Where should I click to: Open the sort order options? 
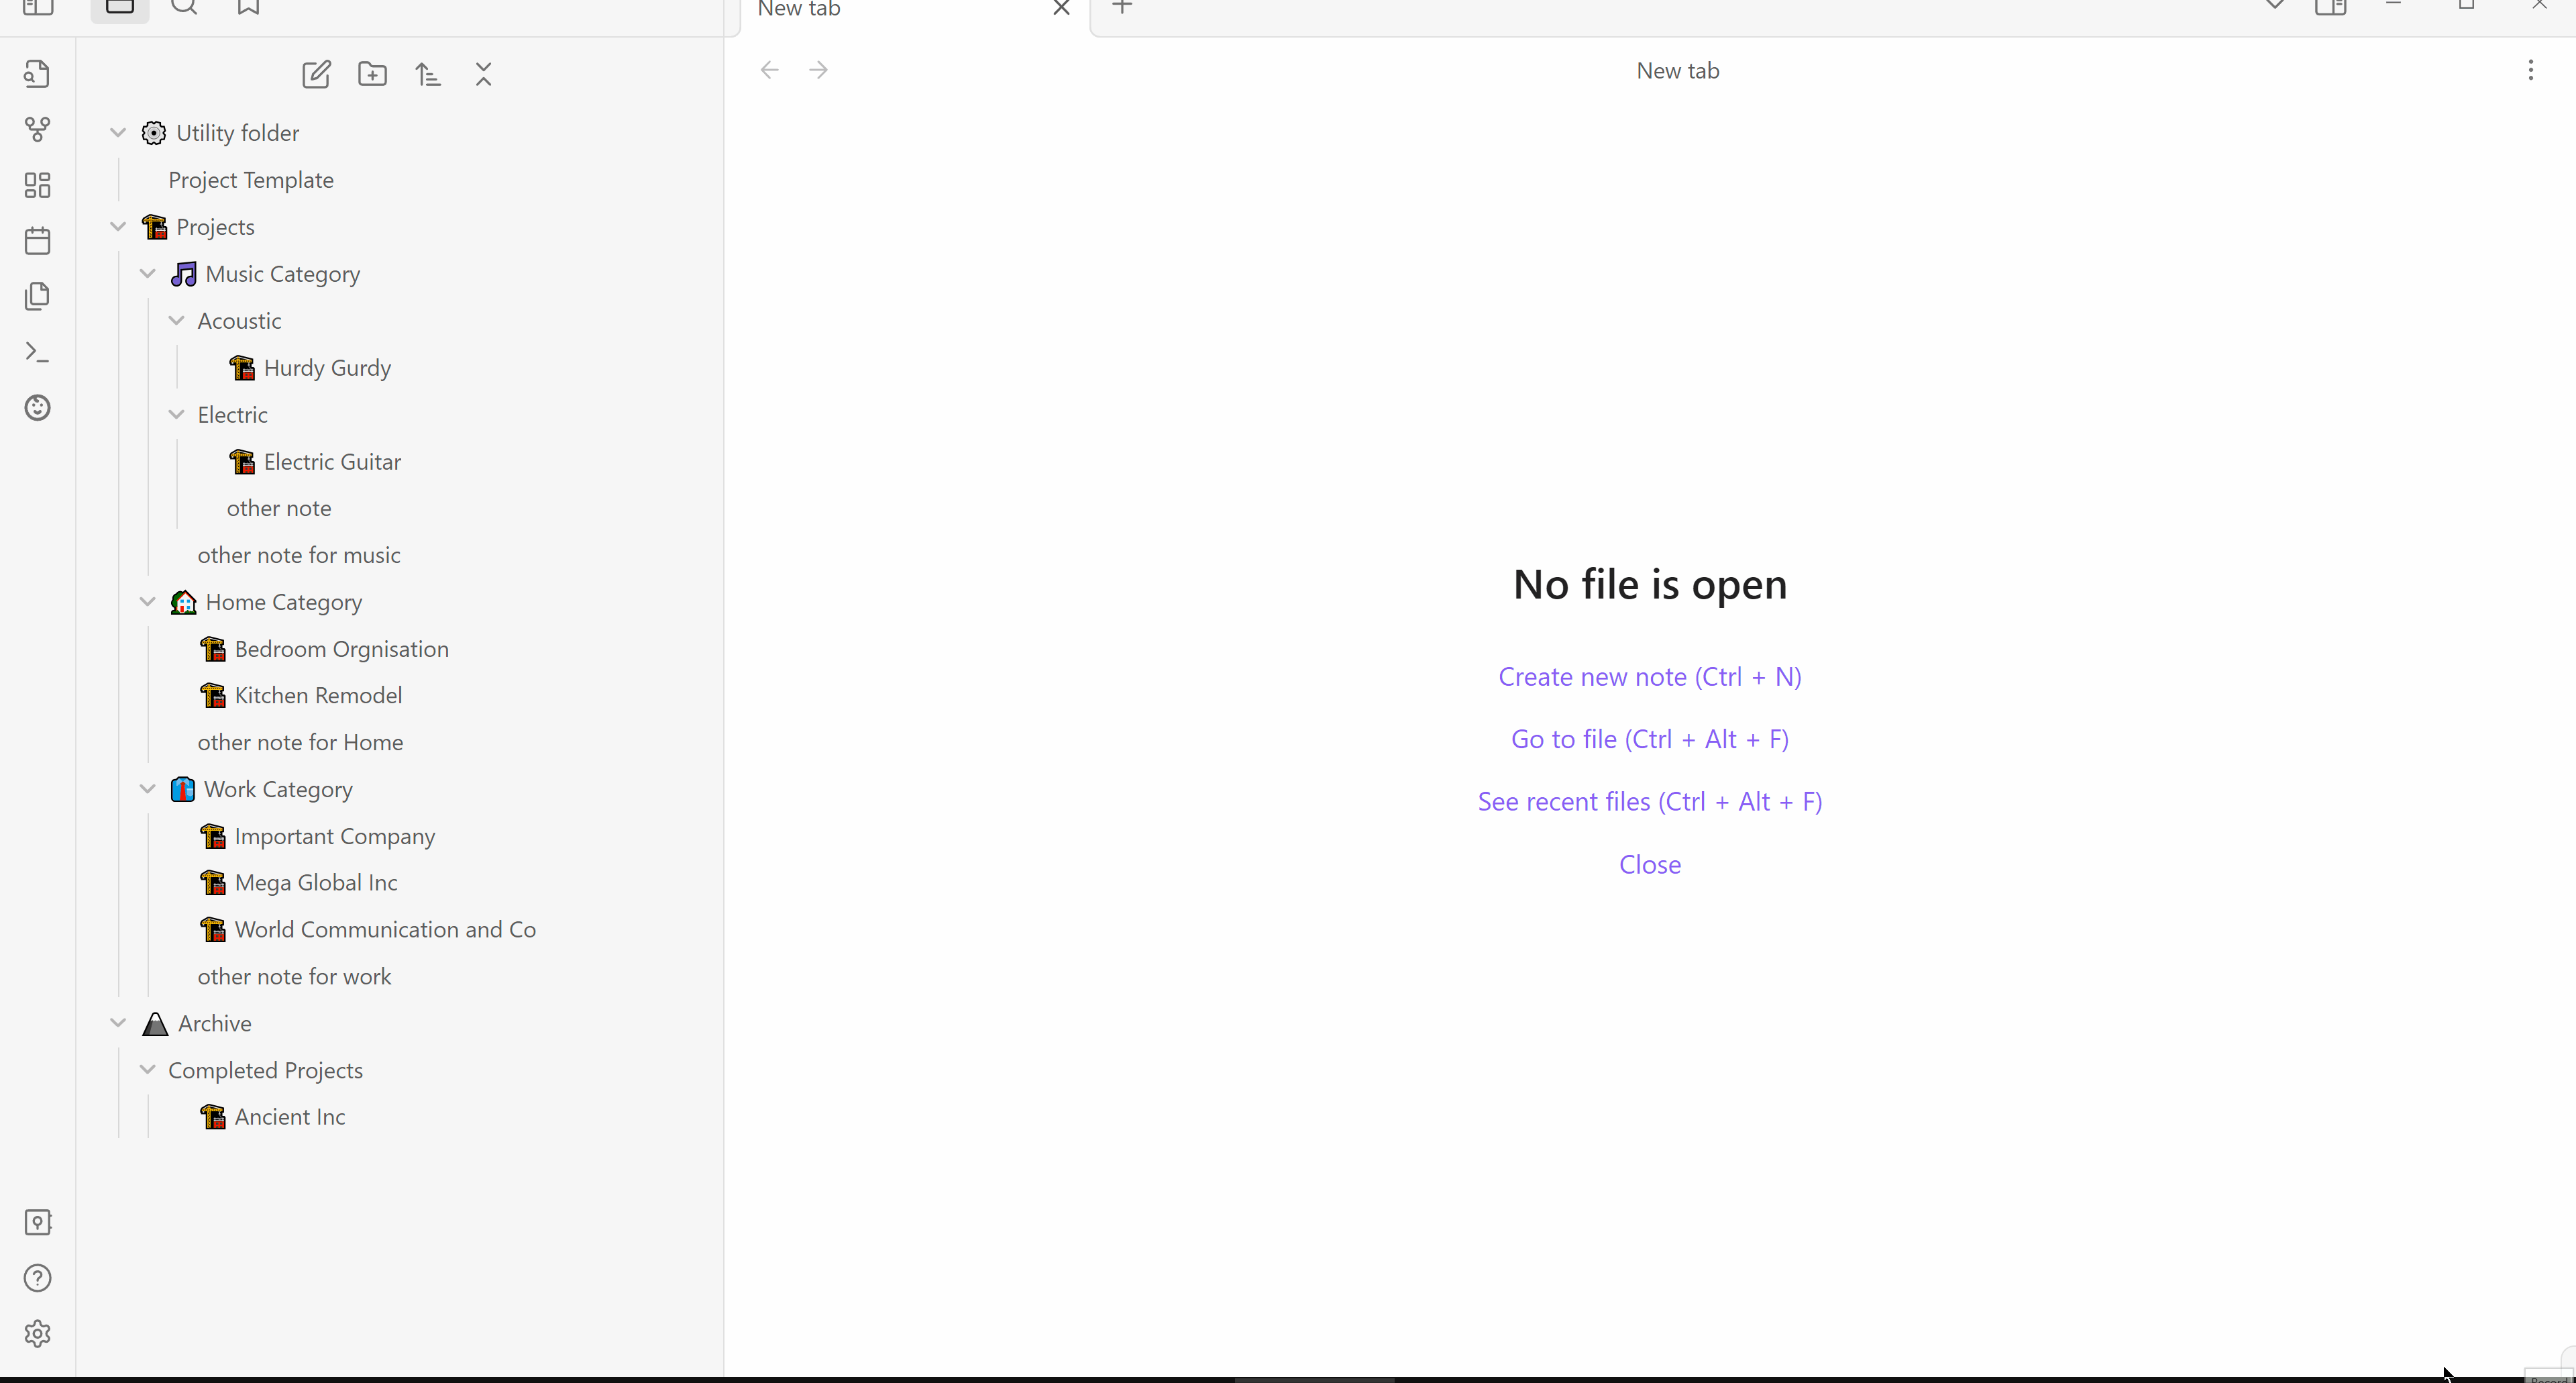pos(428,74)
